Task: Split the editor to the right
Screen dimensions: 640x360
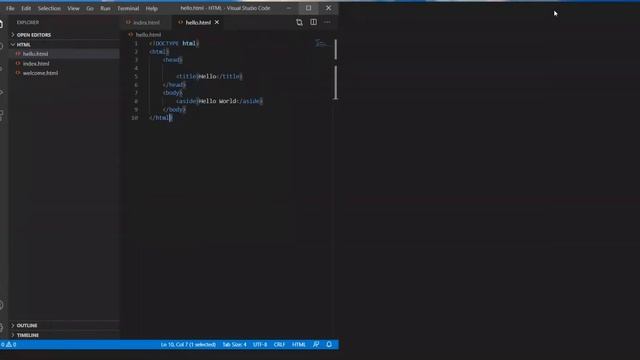Action: [x=313, y=22]
